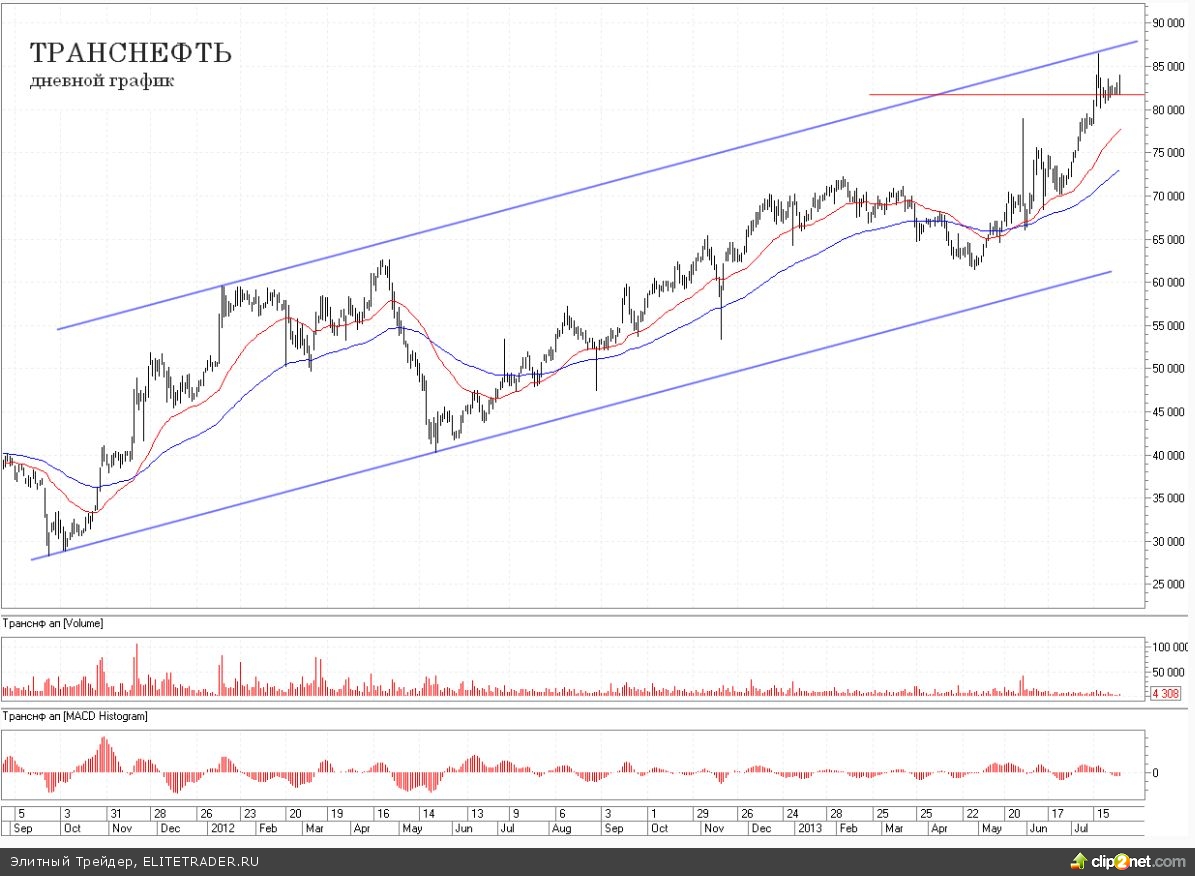Jump to the 2013 year marker
This screenshot has height=876, width=1195.
809,829
